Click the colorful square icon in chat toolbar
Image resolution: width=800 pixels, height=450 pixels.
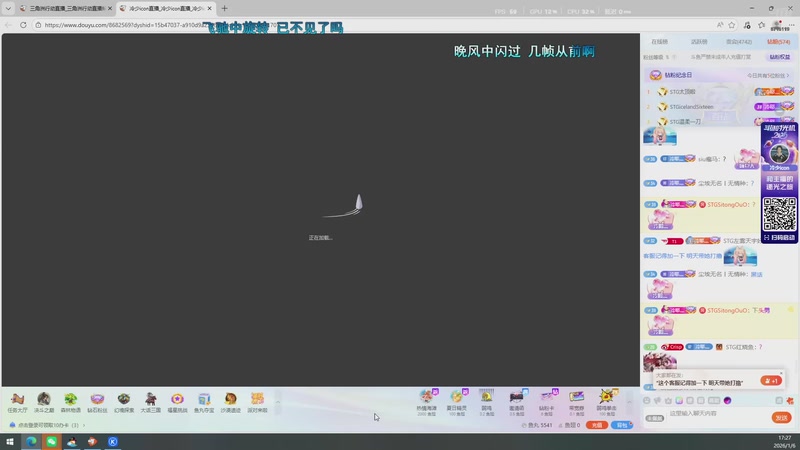(x=679, y=401)
